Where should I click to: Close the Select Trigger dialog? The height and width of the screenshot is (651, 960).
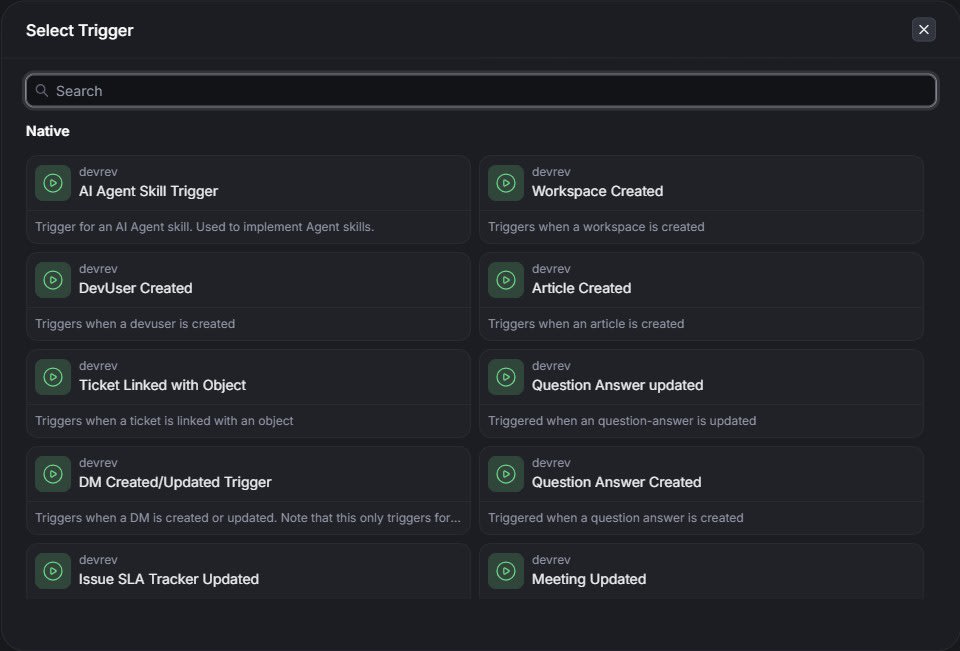924,30
